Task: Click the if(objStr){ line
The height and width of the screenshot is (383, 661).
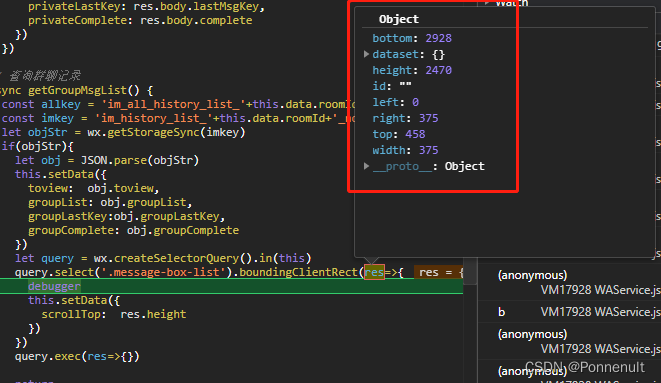Action: point(38,146)
